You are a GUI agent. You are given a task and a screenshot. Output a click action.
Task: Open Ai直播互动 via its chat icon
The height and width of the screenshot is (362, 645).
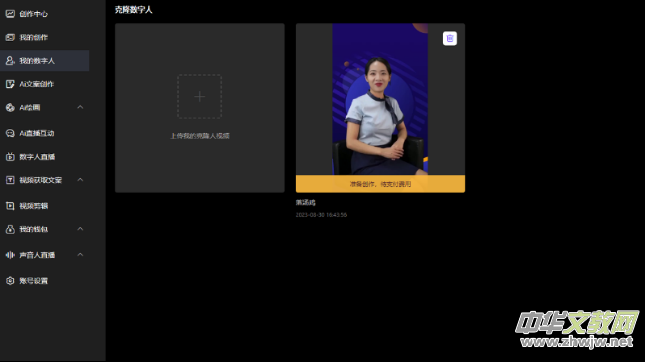10,133
